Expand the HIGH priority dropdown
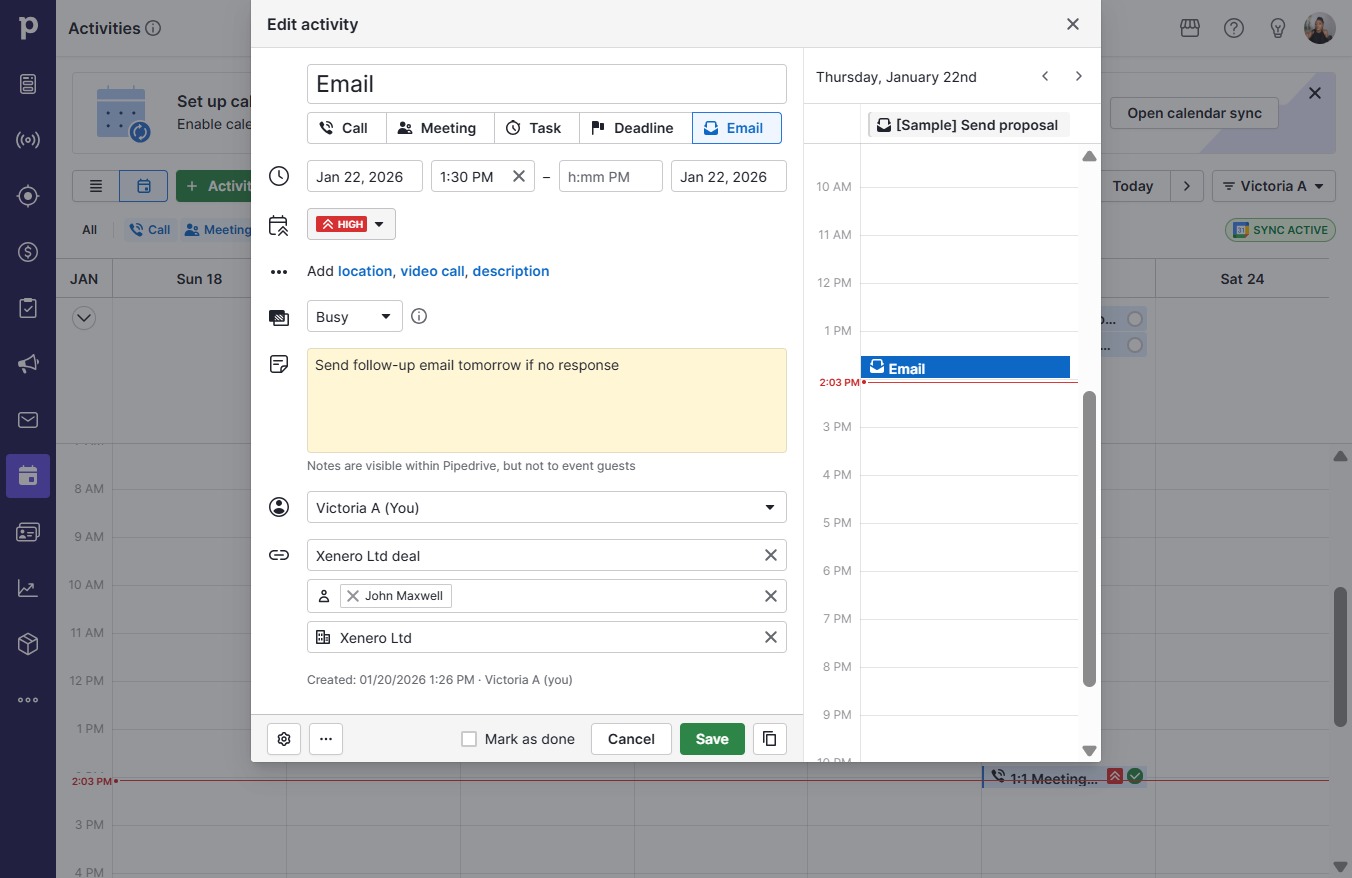1352x878 pixels. click(351, 224)
